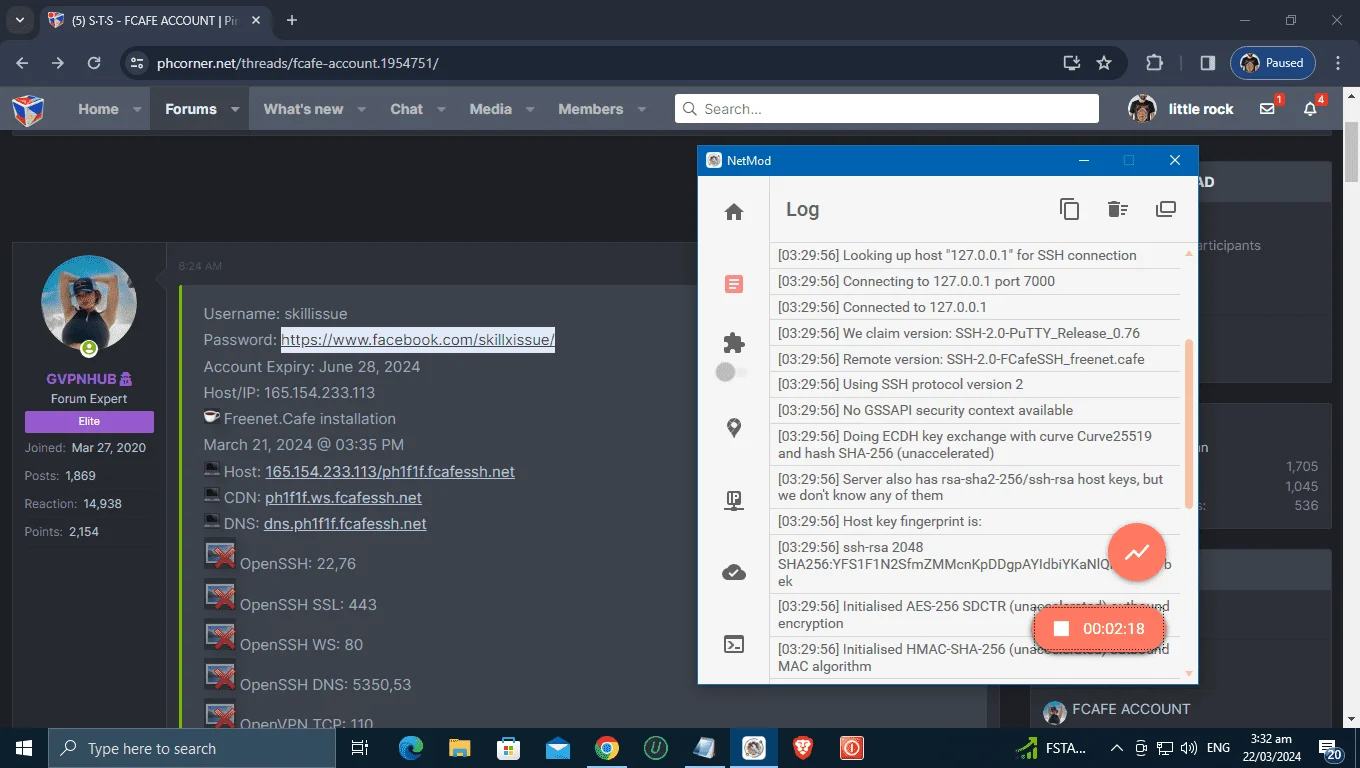Click the log scroll down arrow
Viewport: 1360px width, 768px height.
point(1189,674)
